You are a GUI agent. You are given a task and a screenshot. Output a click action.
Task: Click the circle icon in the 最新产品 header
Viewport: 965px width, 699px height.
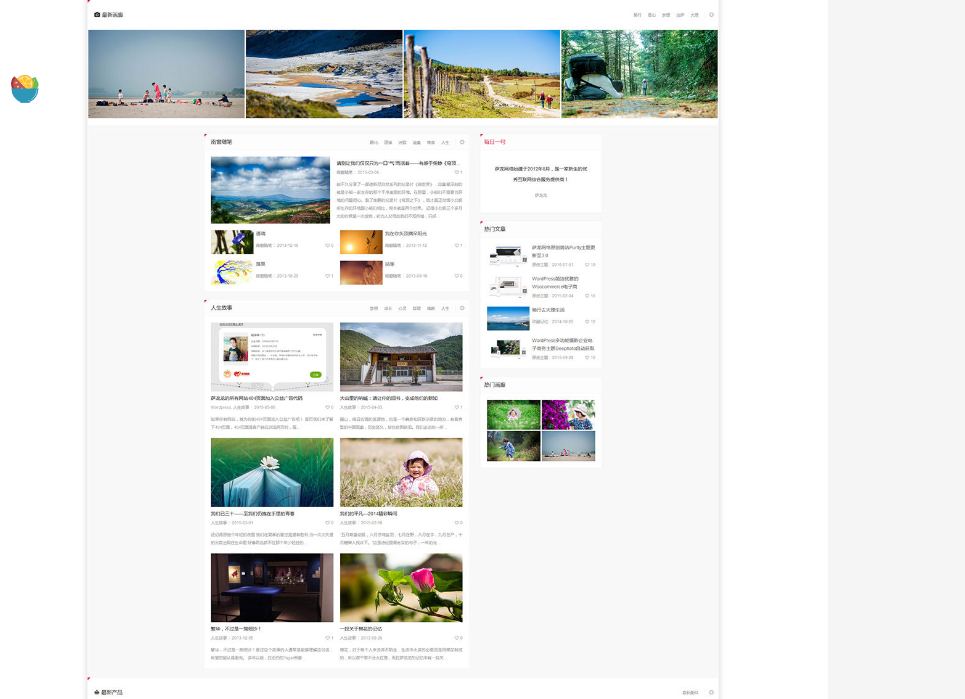(x=711, y=692)
